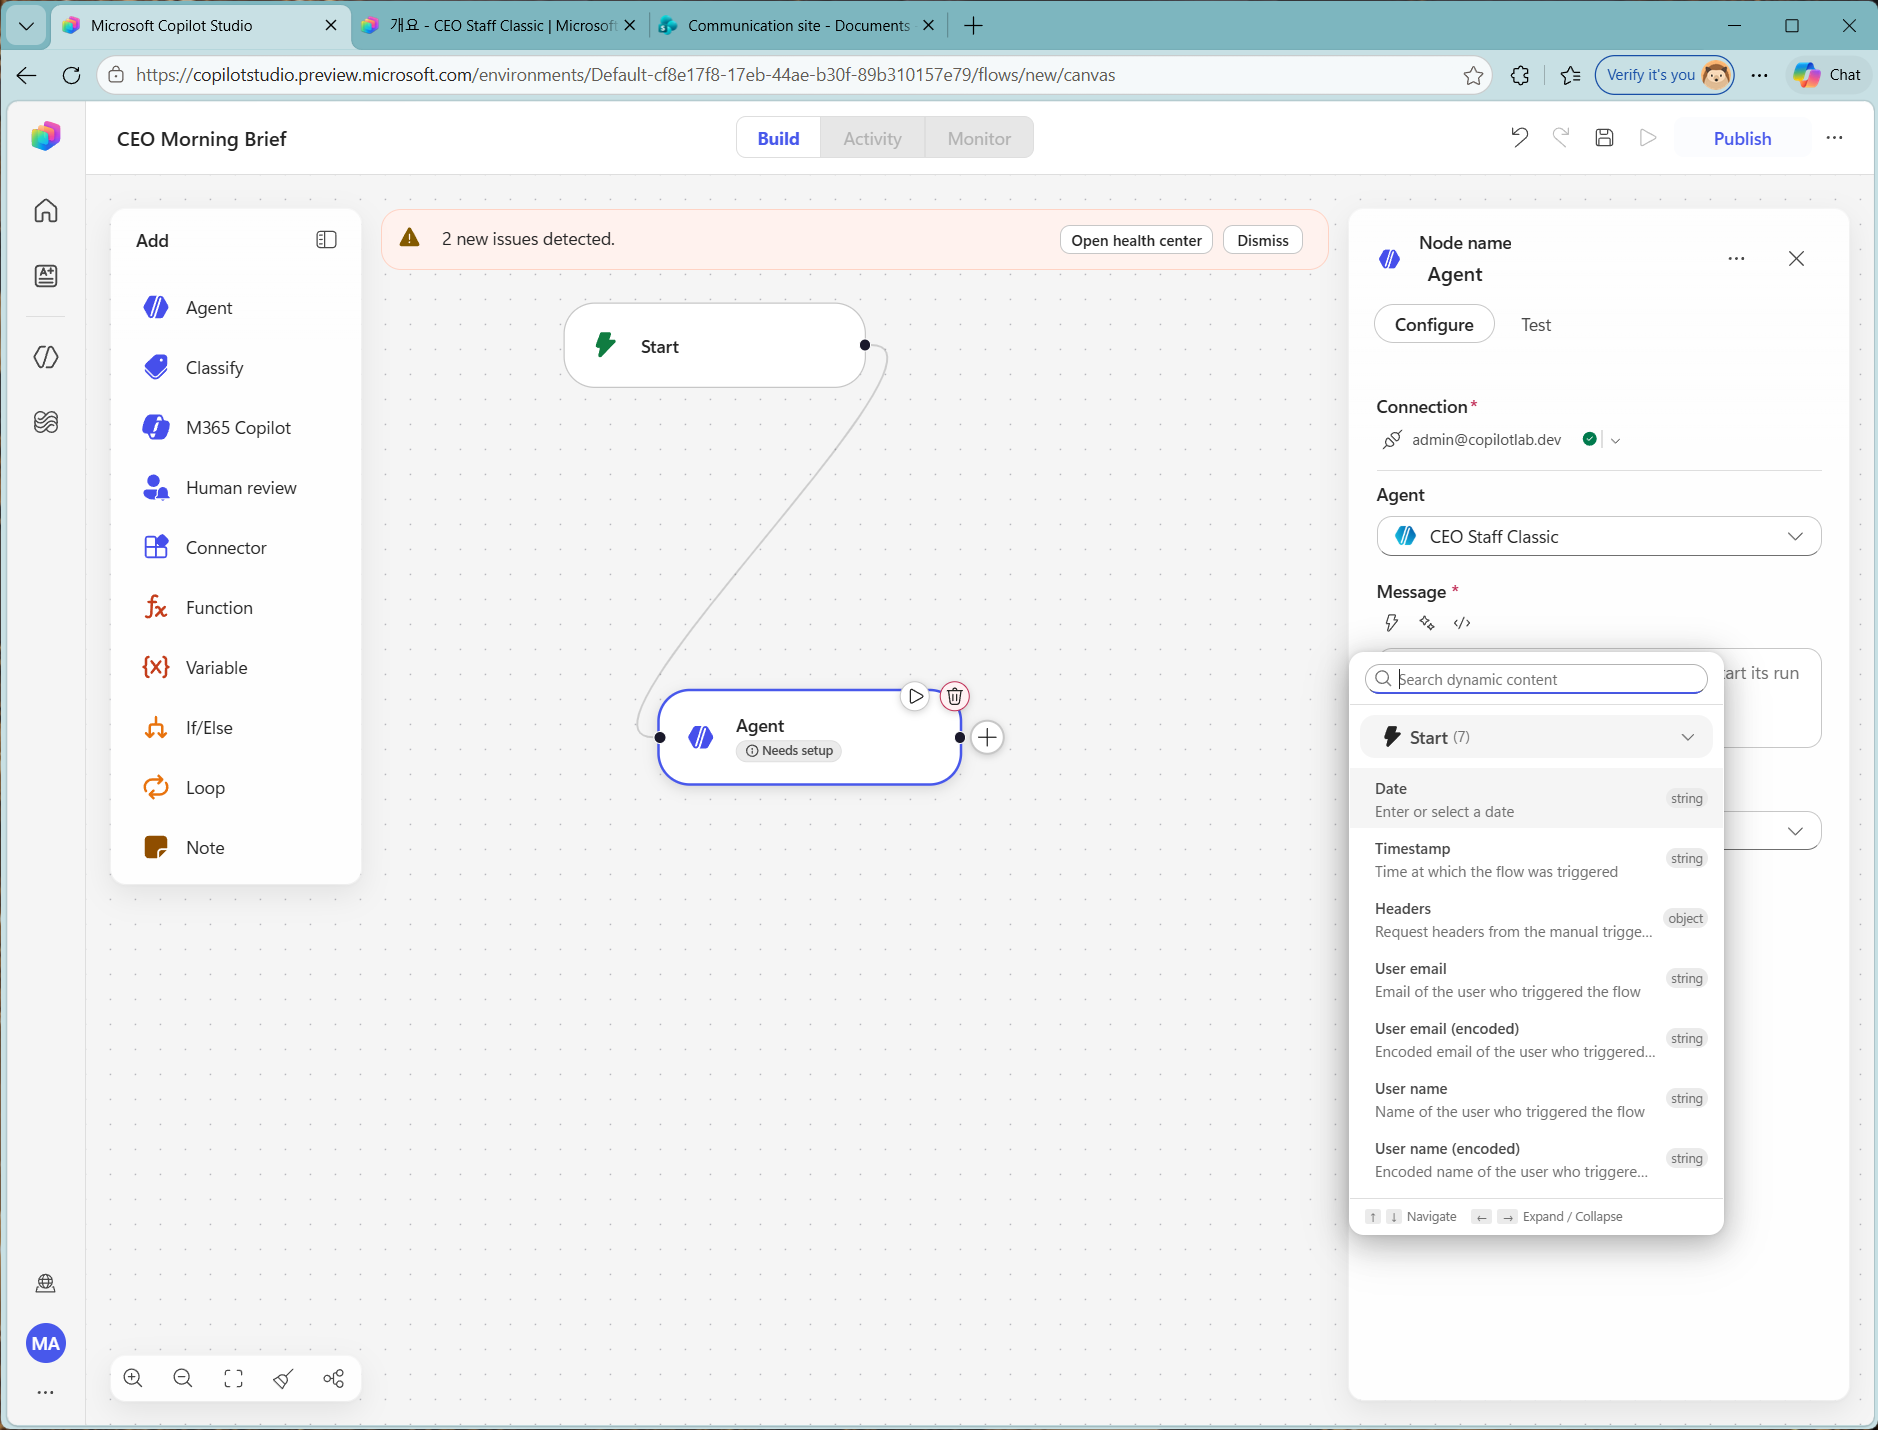Open the code expression editor for Message
The height and width of the screenshot is (1430, 1878).
pos(1462,623)
